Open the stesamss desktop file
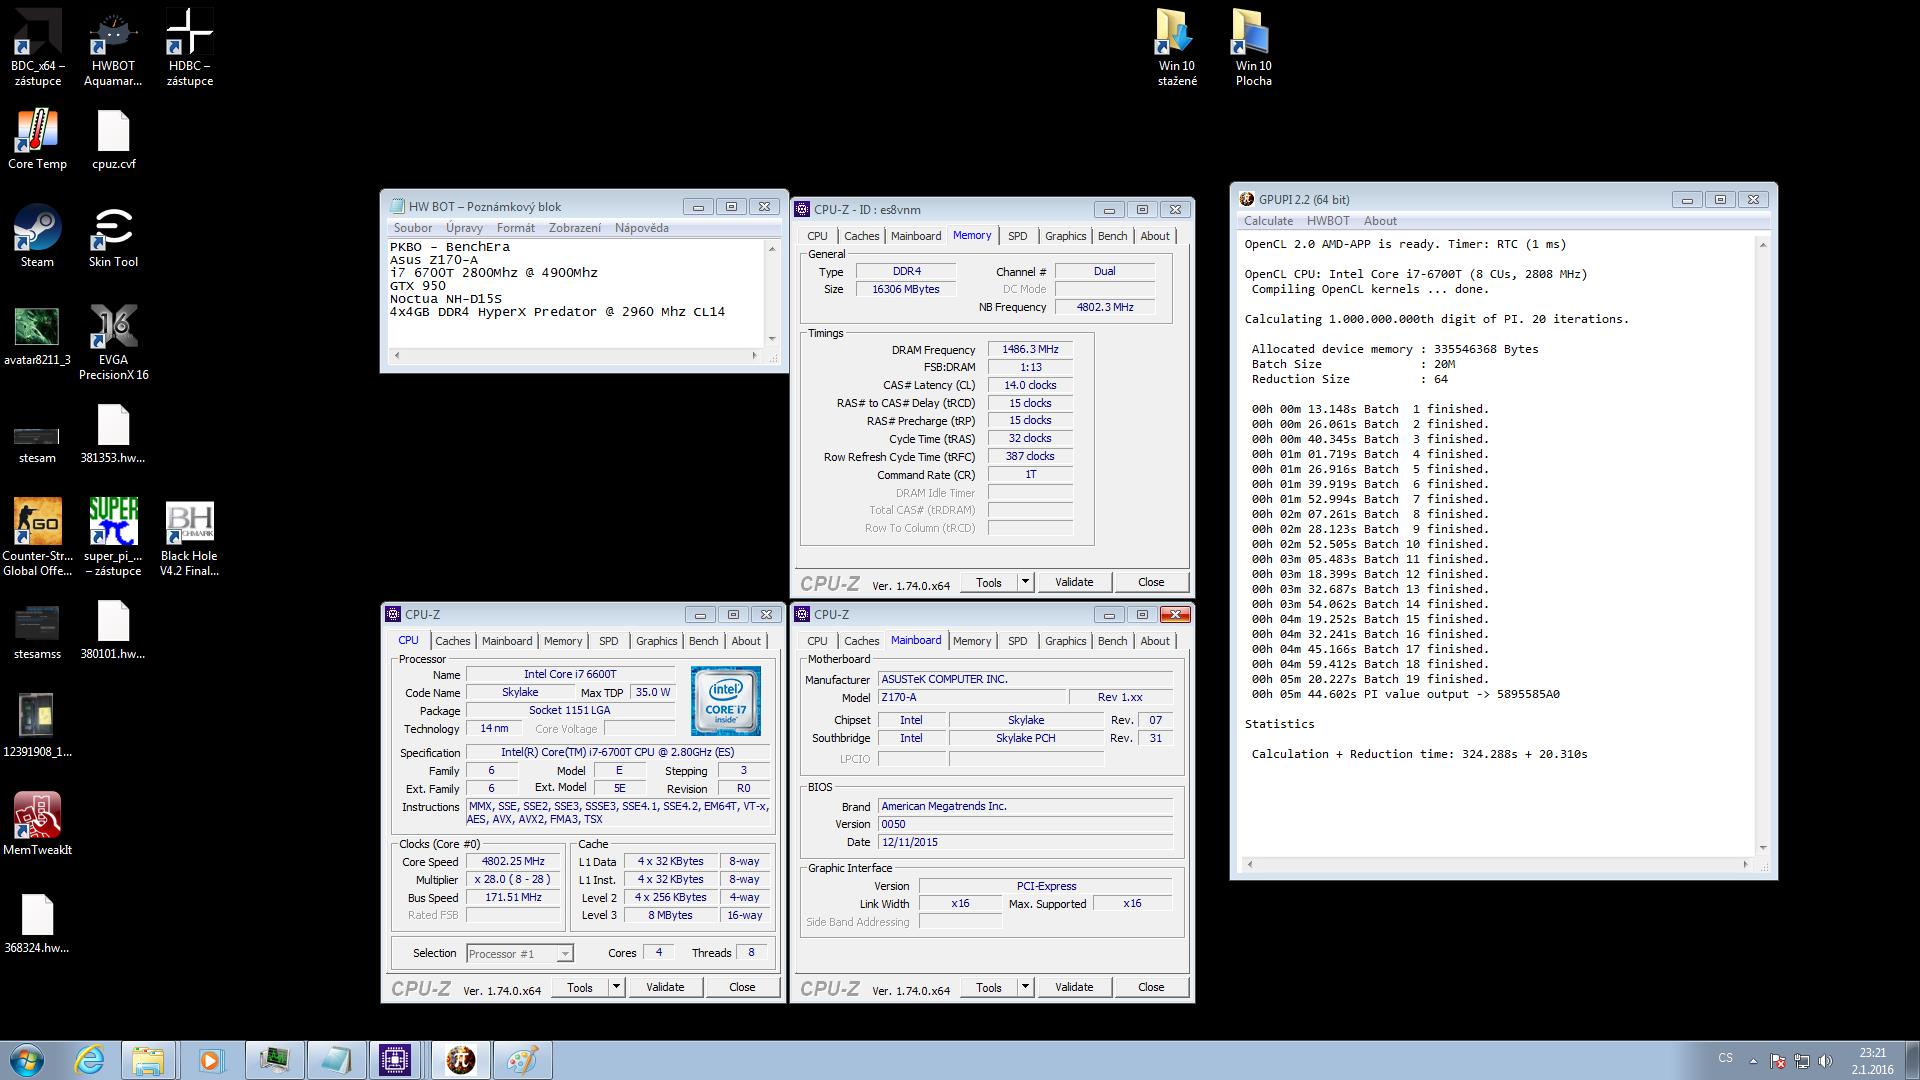1920x1080 pixels. pos(37,632)
